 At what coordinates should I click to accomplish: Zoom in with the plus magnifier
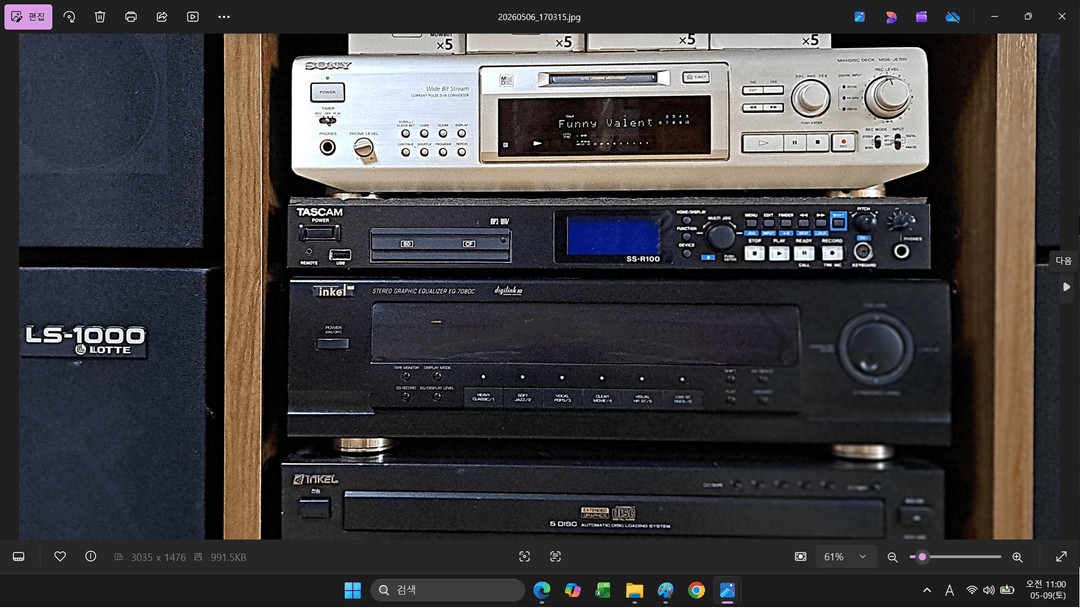click(1017, 557)
